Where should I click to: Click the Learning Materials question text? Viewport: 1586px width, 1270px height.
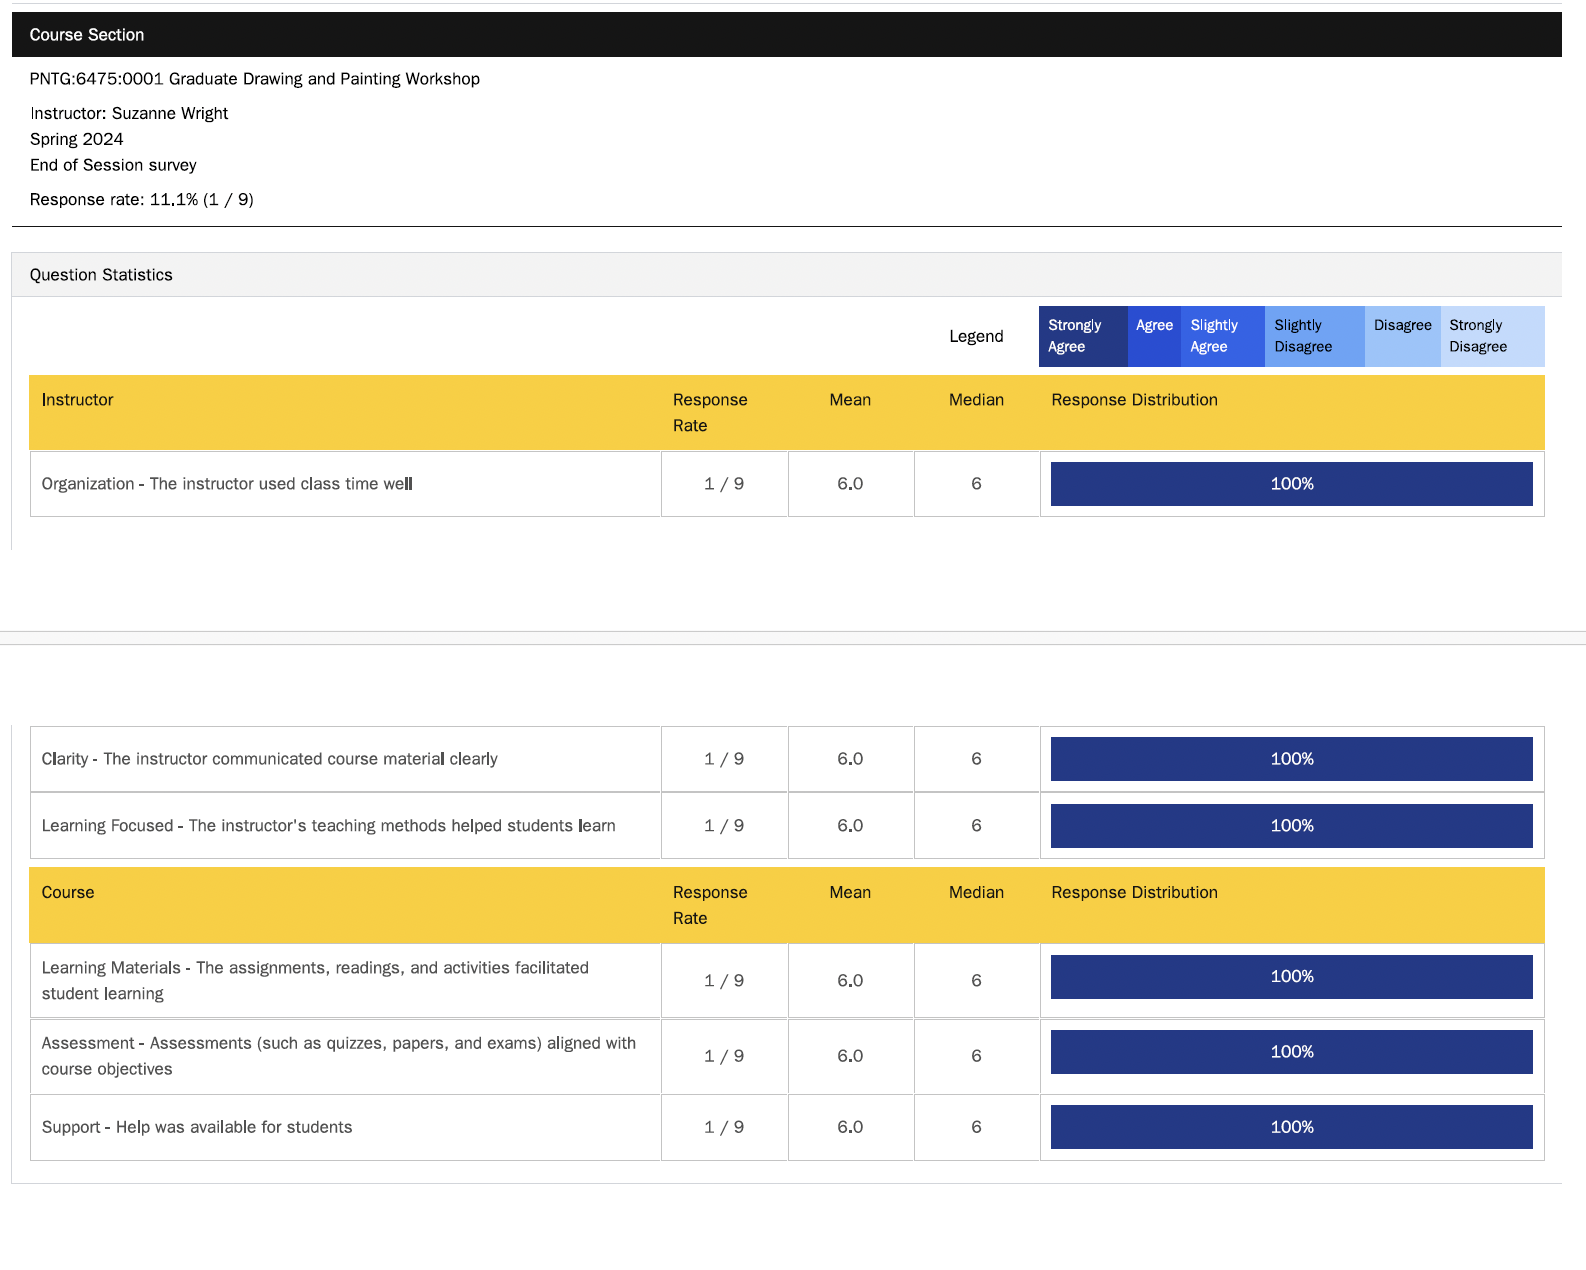pyautogui.click(x=315, y=981)
